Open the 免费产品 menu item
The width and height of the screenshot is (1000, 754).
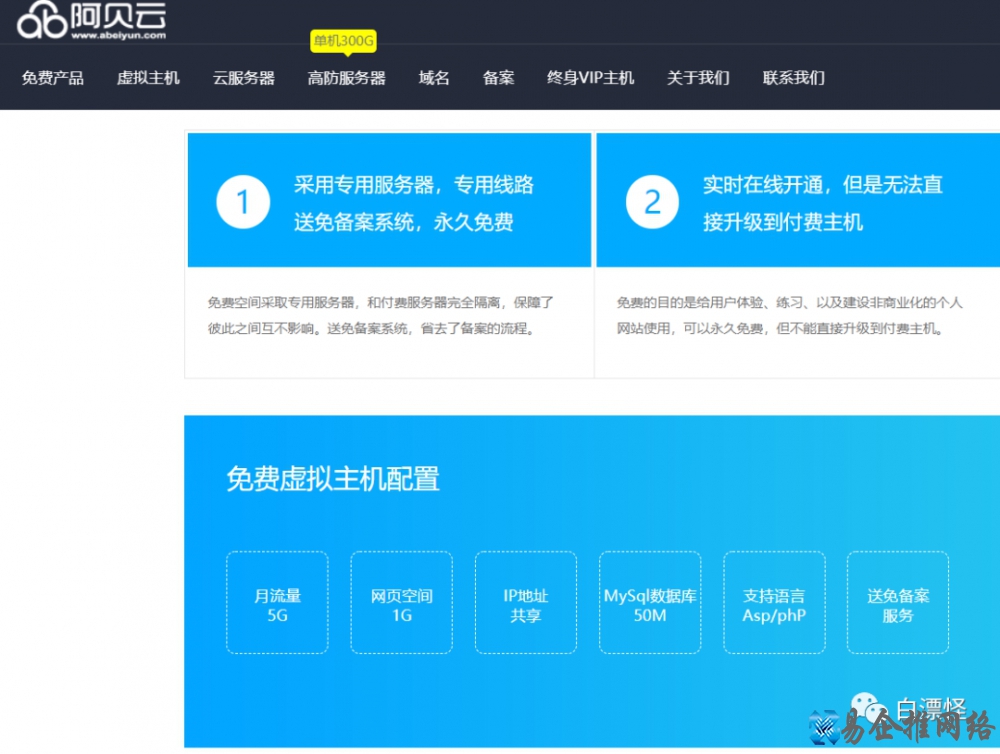click(x=53, y=78)
